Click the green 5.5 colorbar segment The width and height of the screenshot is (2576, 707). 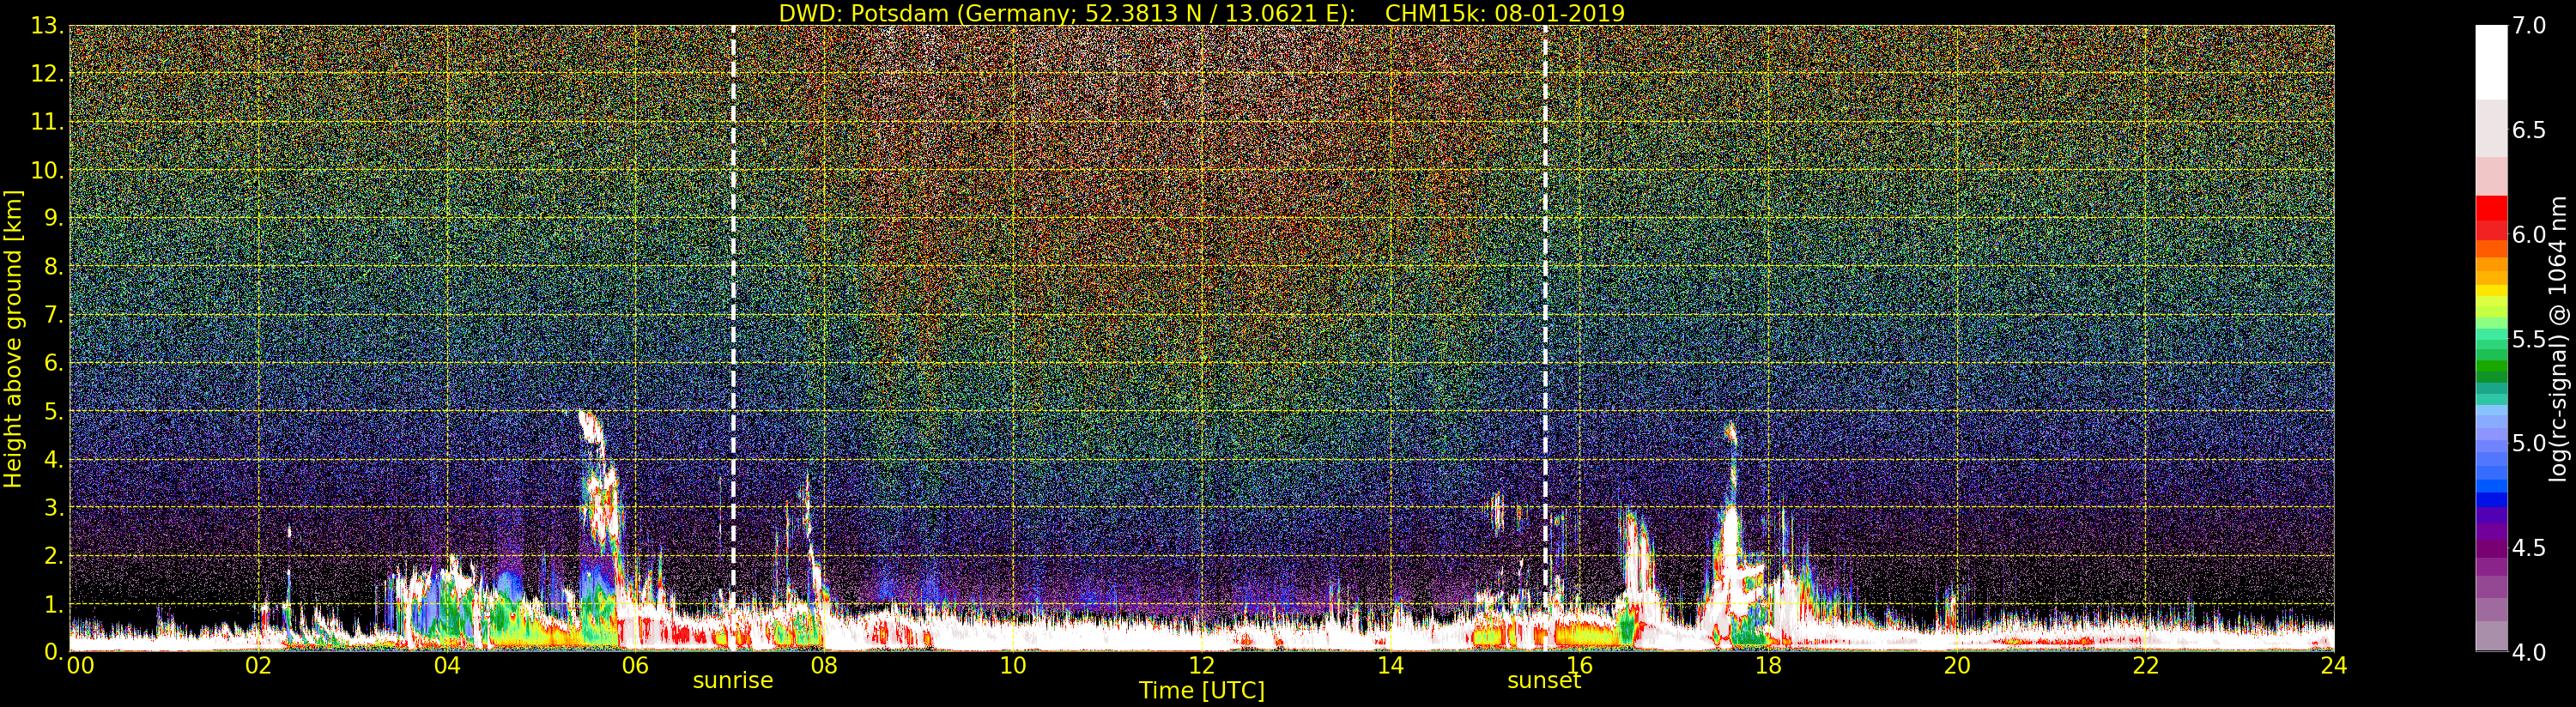pyautogui.click(x=2491, y=340)
